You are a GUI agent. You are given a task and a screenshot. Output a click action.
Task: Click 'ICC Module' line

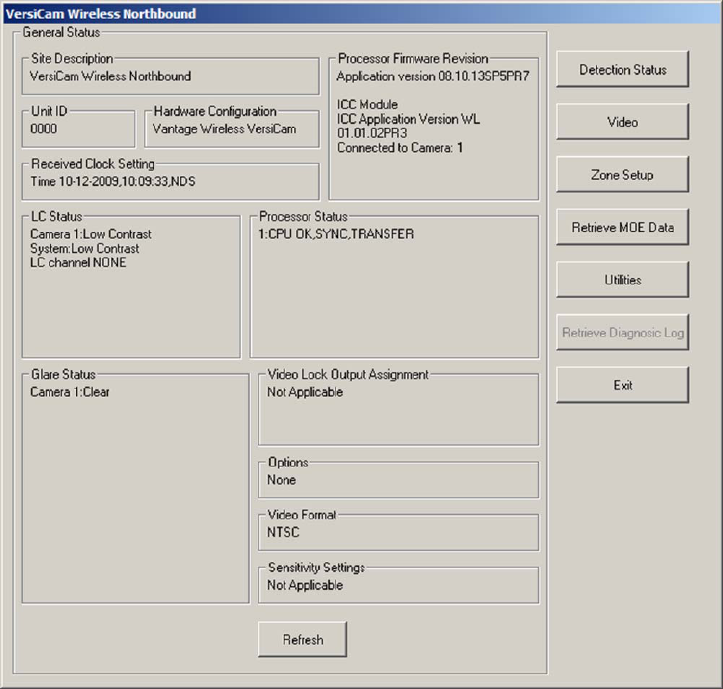tap(367, 104)
